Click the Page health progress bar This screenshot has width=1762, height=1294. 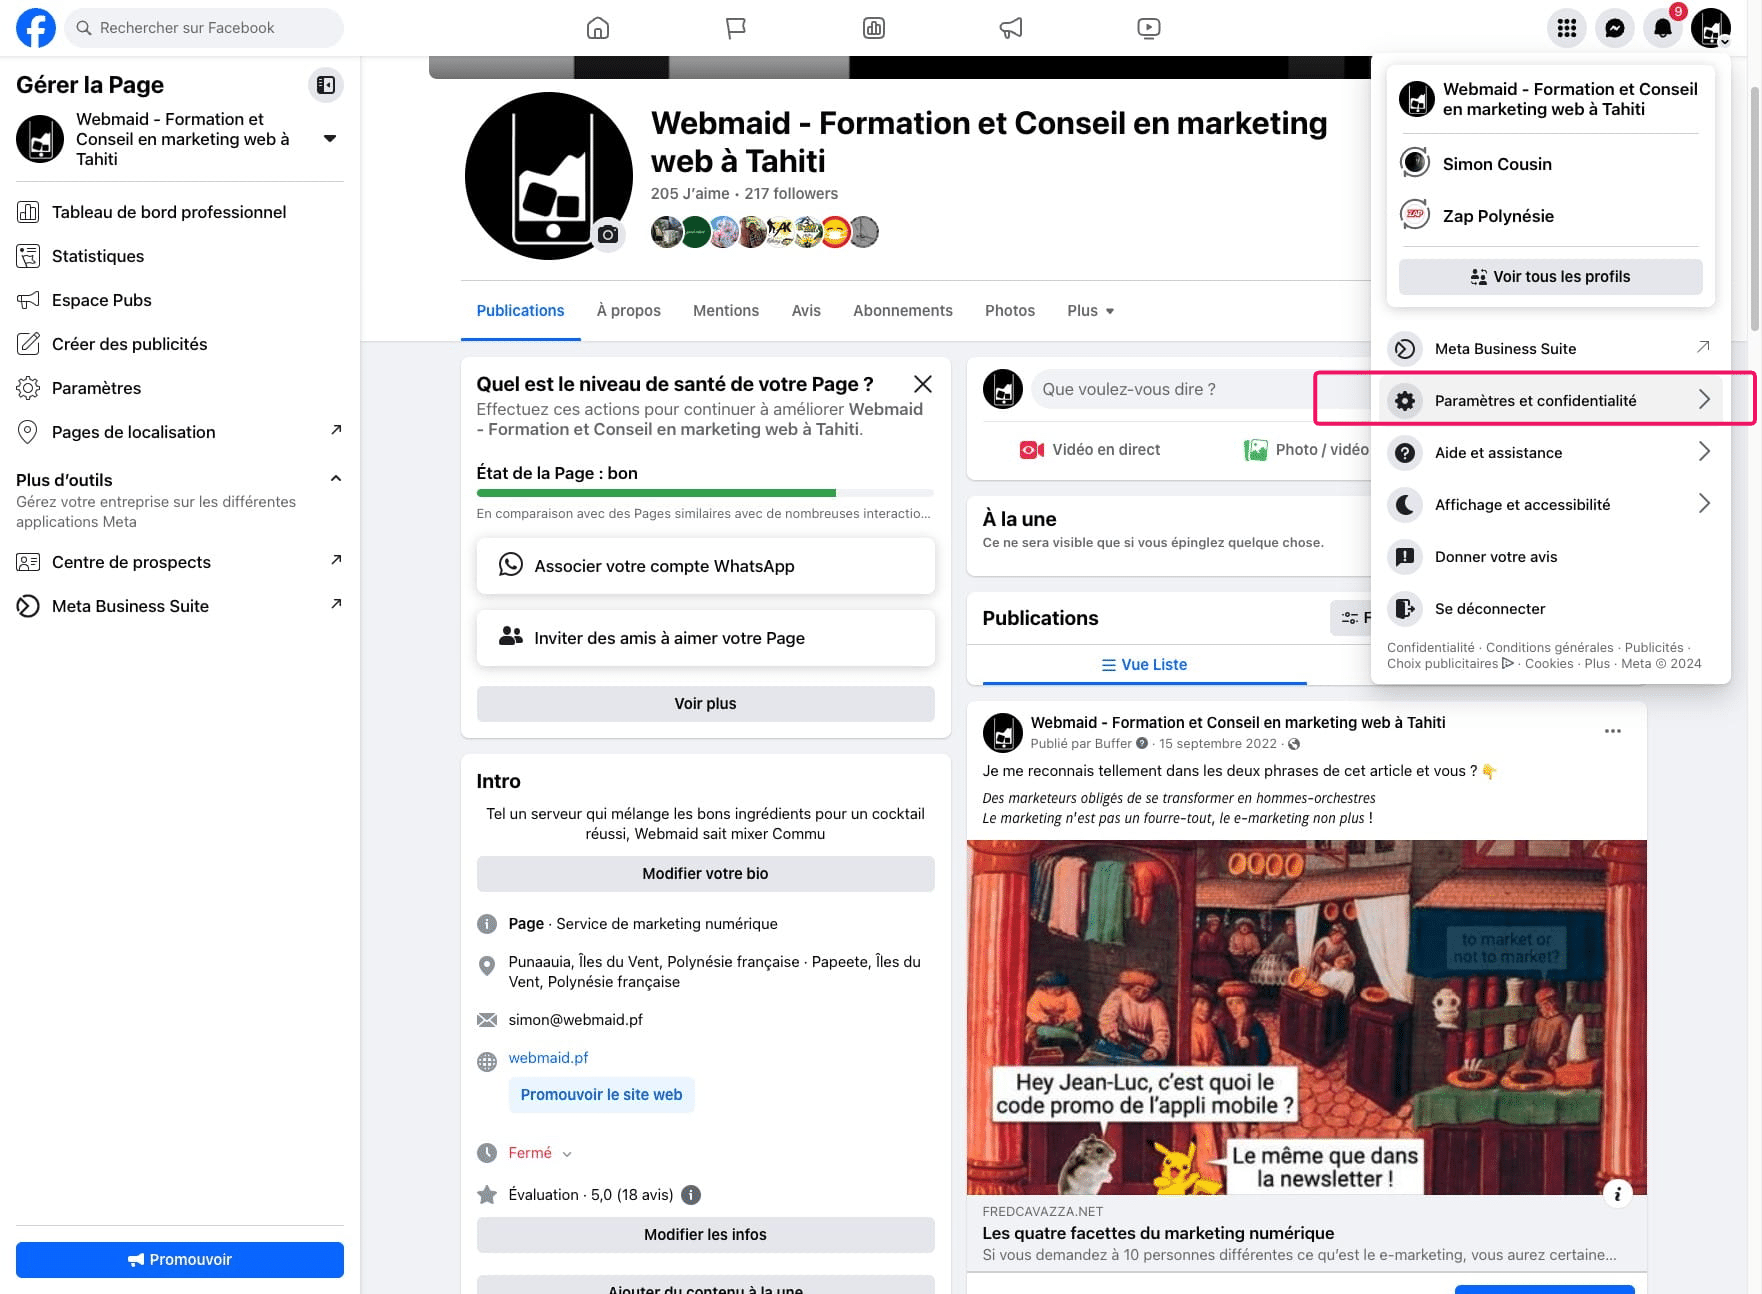click(x=704, y=493)
